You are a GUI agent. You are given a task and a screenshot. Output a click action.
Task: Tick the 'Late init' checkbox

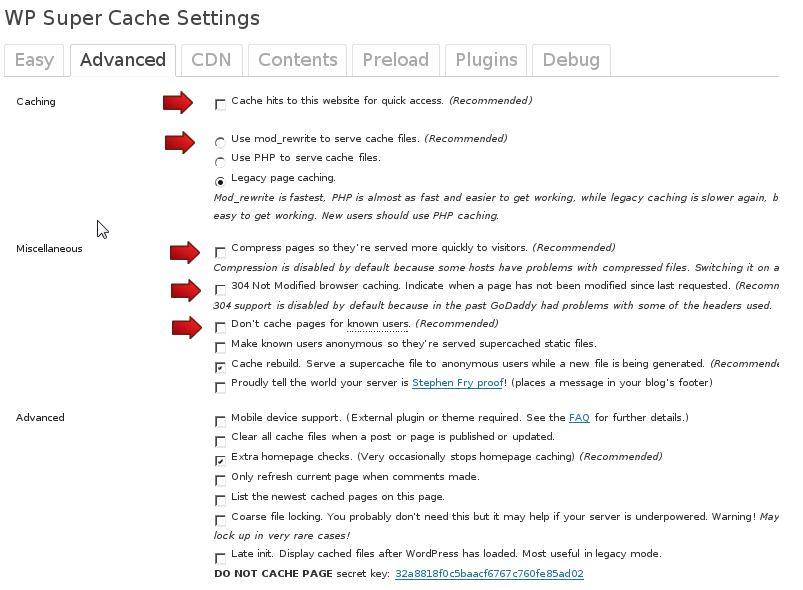pyautogui.click(x=220, y=557)
